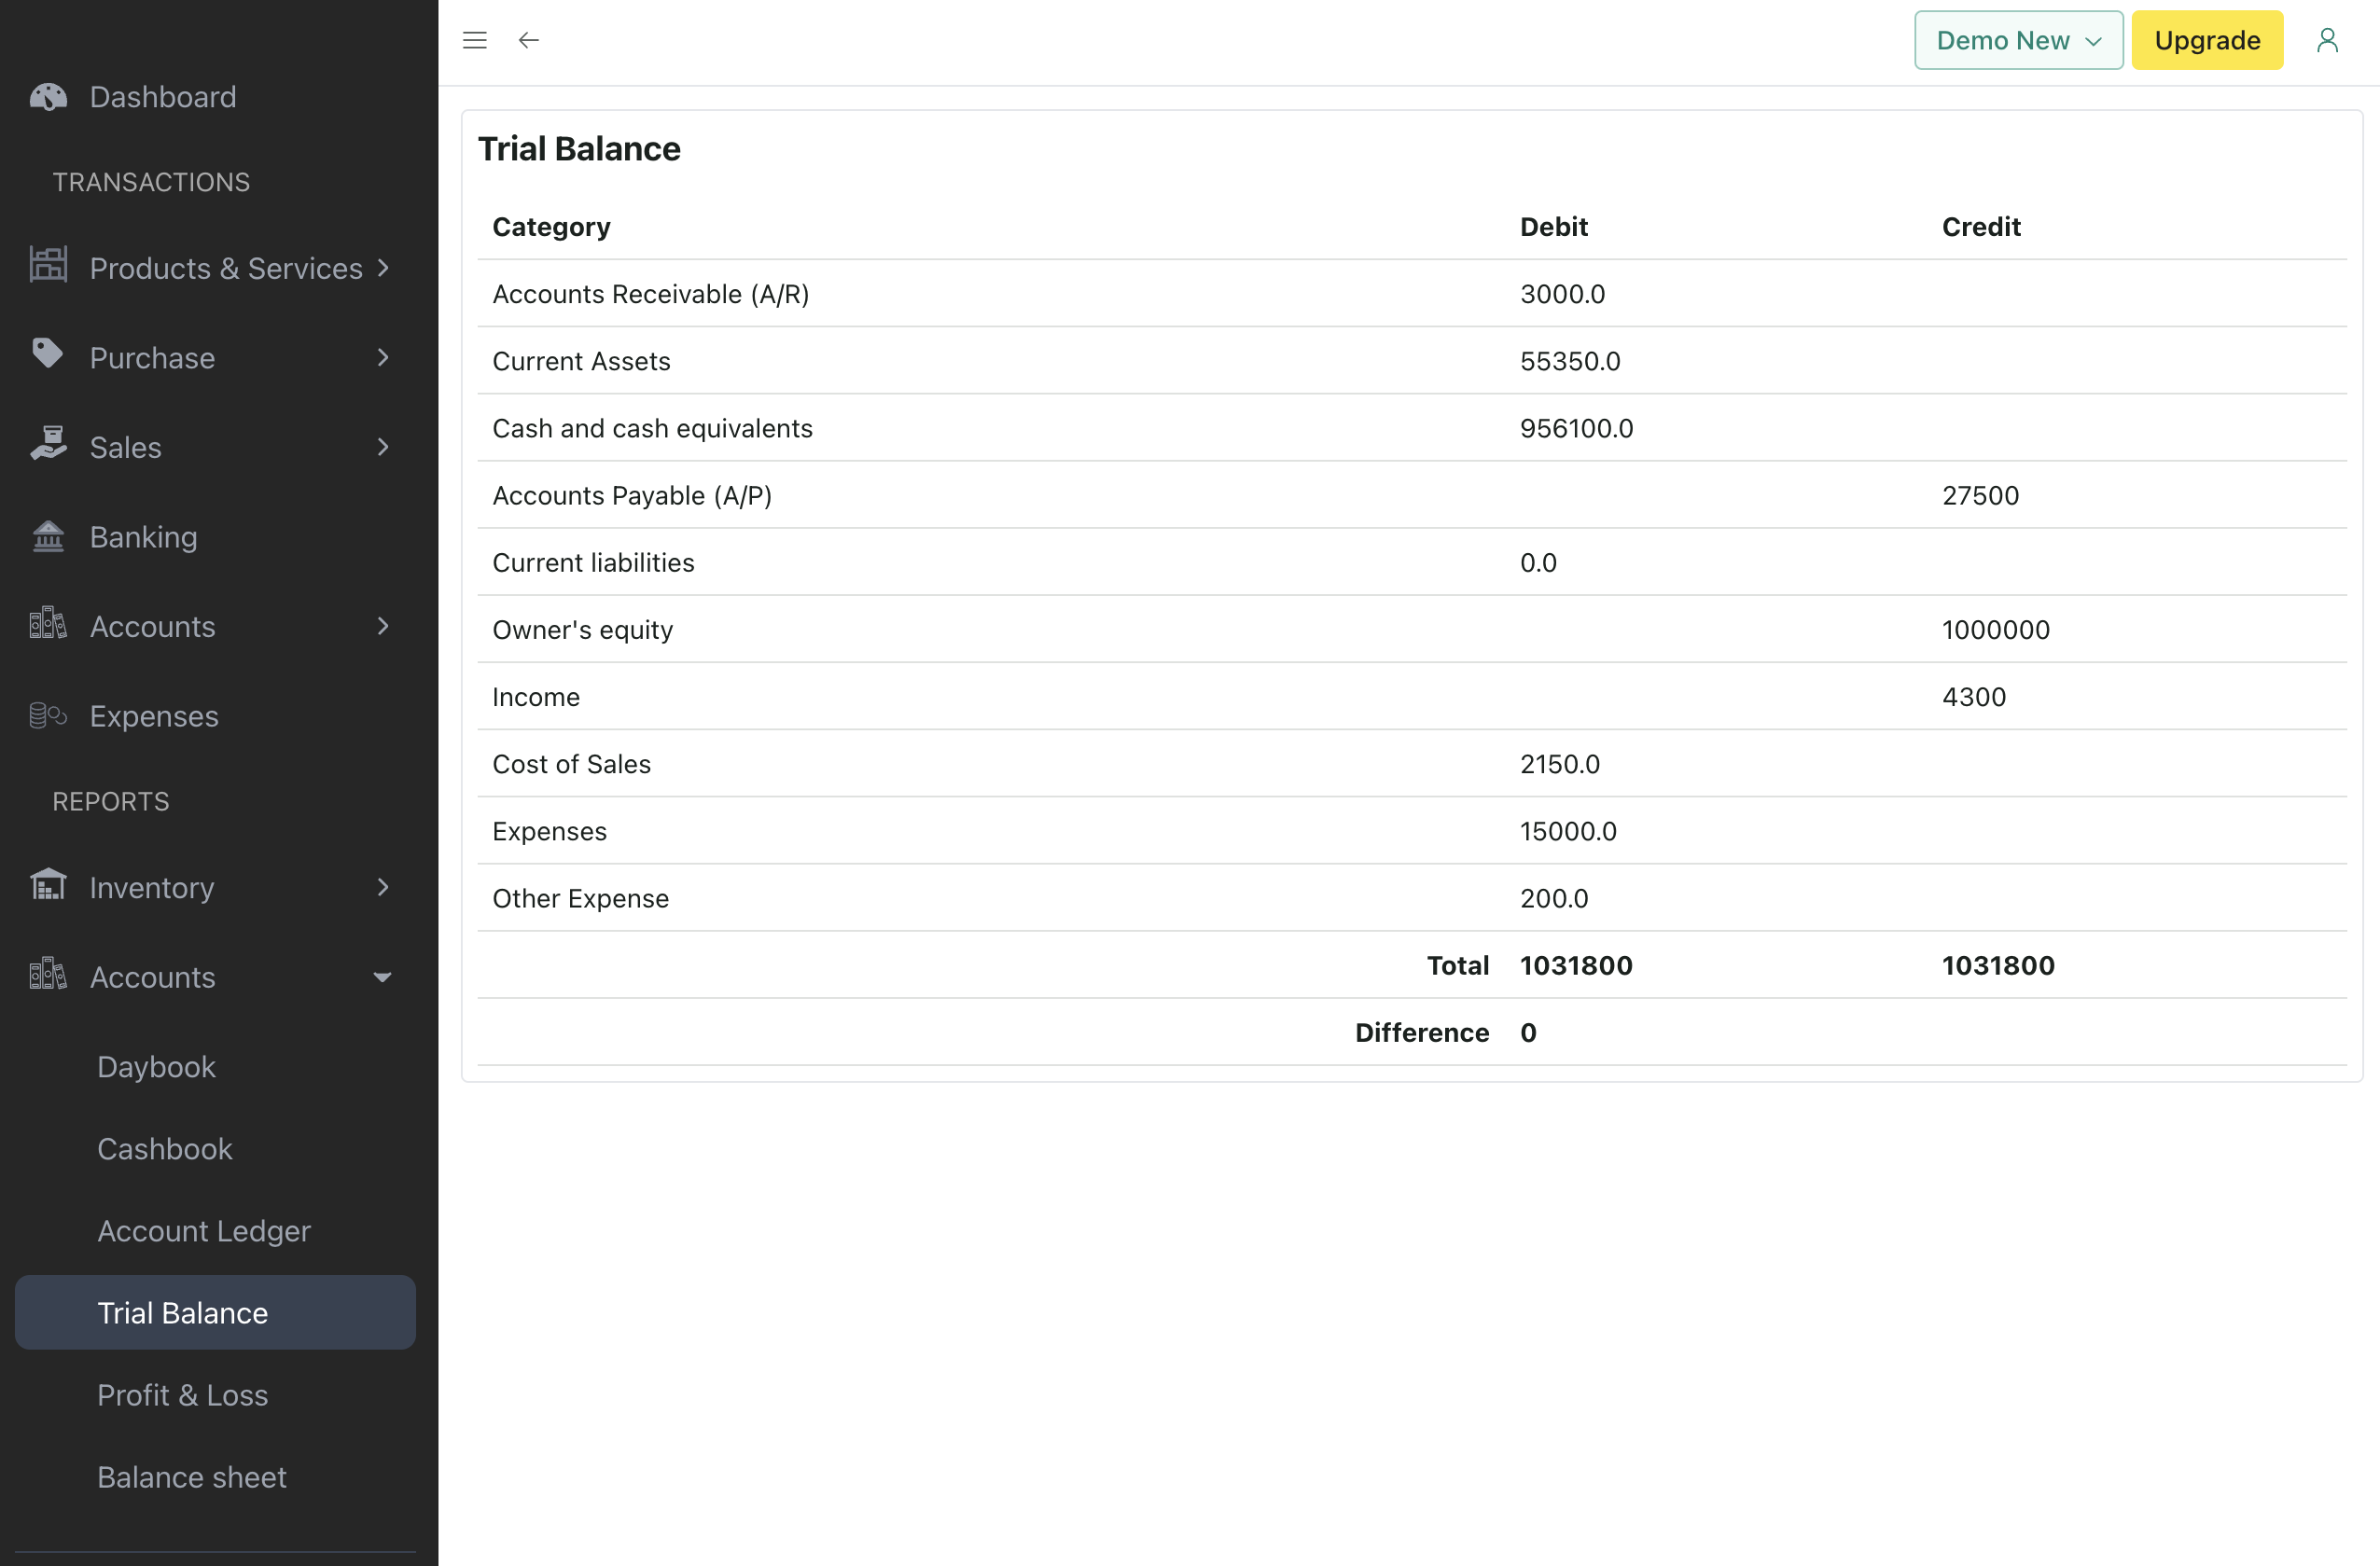
Task: Select the Balance Sheet report
Action: coord(192,1476)
